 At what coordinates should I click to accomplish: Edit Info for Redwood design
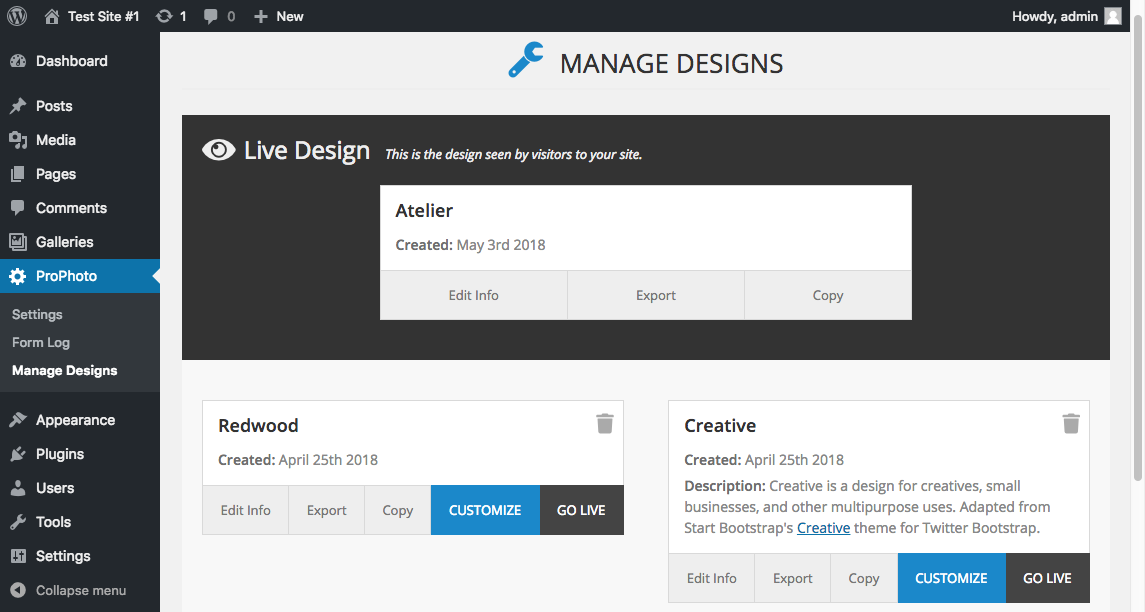pos(245,510)
